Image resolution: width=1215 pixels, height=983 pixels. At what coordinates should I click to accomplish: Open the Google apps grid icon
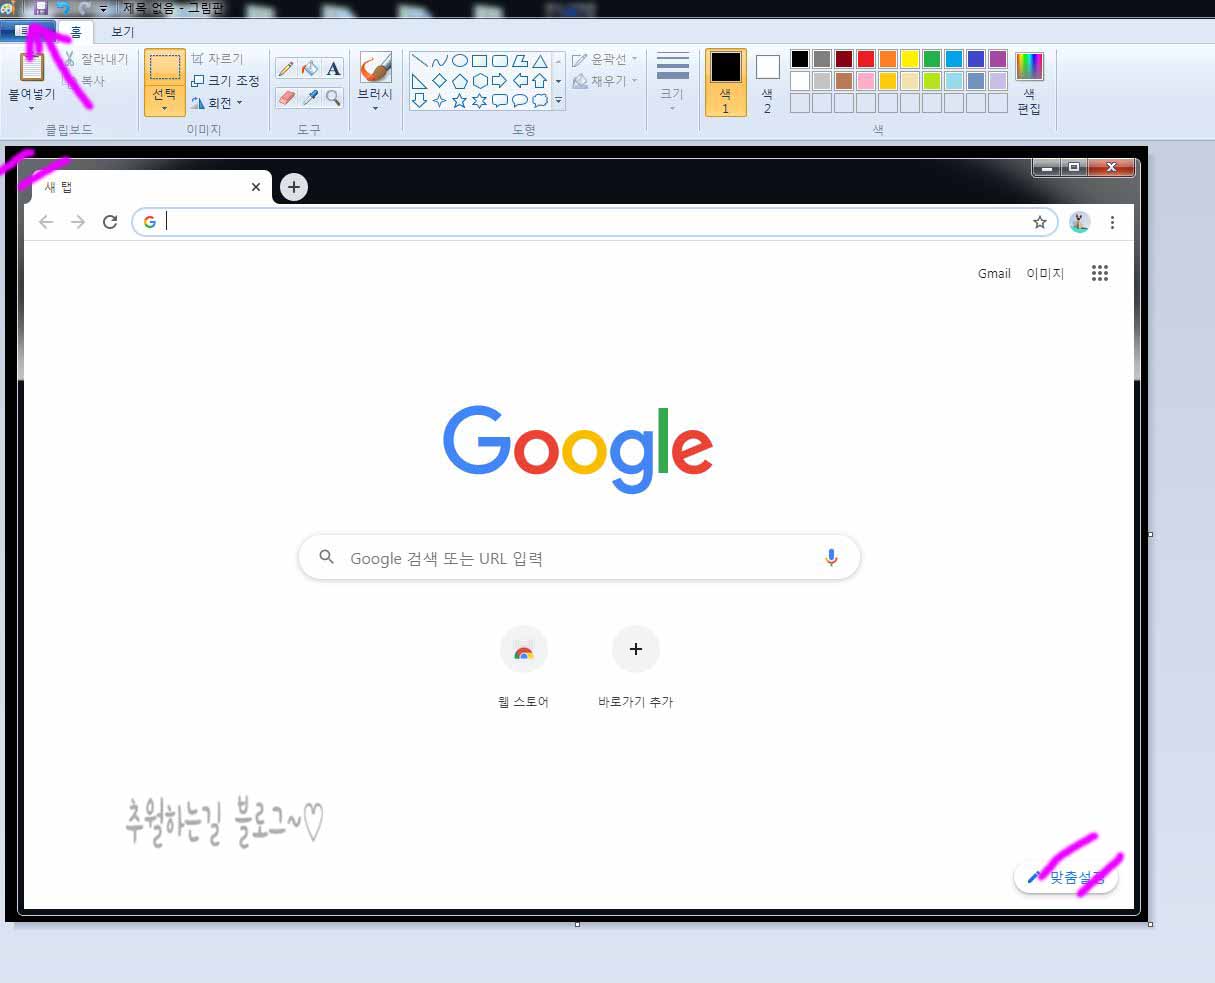tap(1100, 273)
